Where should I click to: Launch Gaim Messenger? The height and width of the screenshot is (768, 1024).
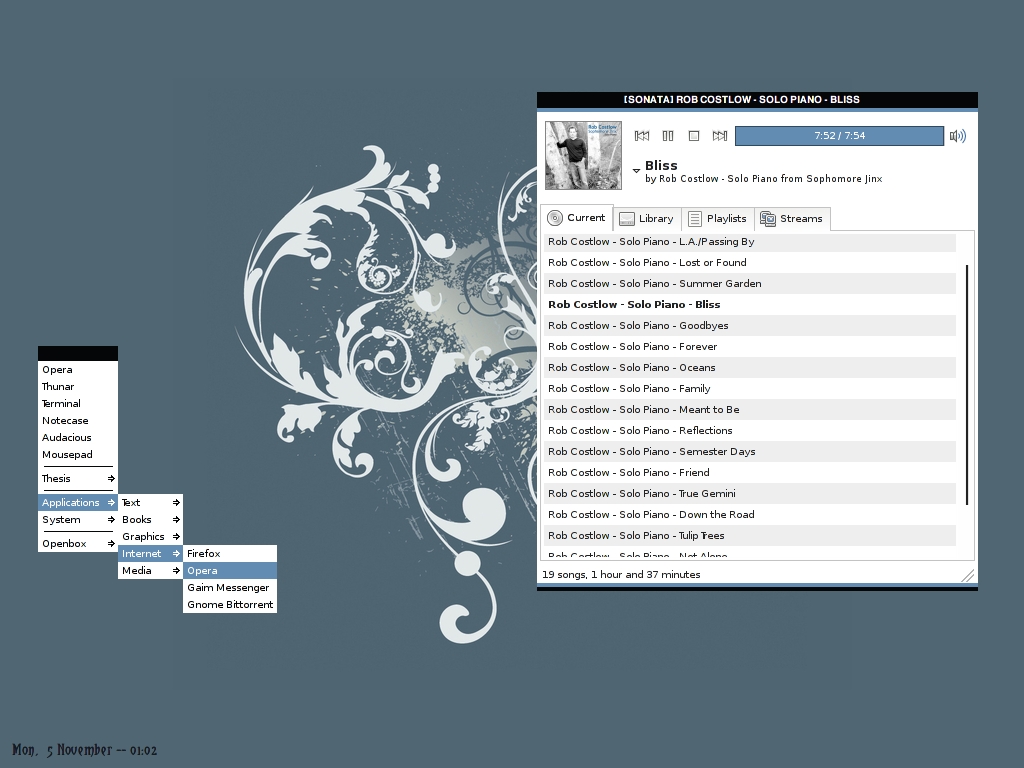[230, 588]
